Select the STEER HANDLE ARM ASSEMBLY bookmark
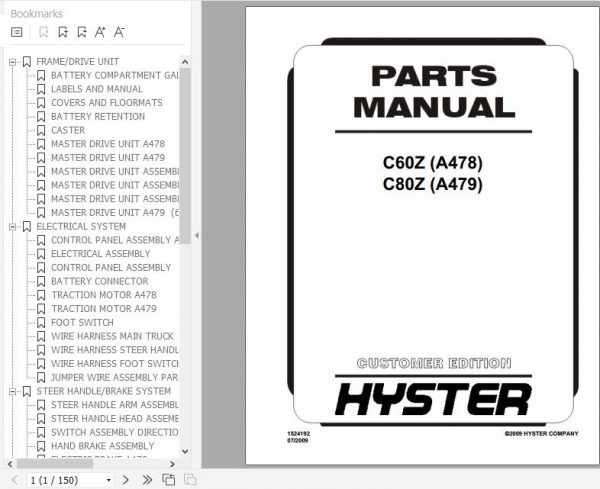 point(115,405)
